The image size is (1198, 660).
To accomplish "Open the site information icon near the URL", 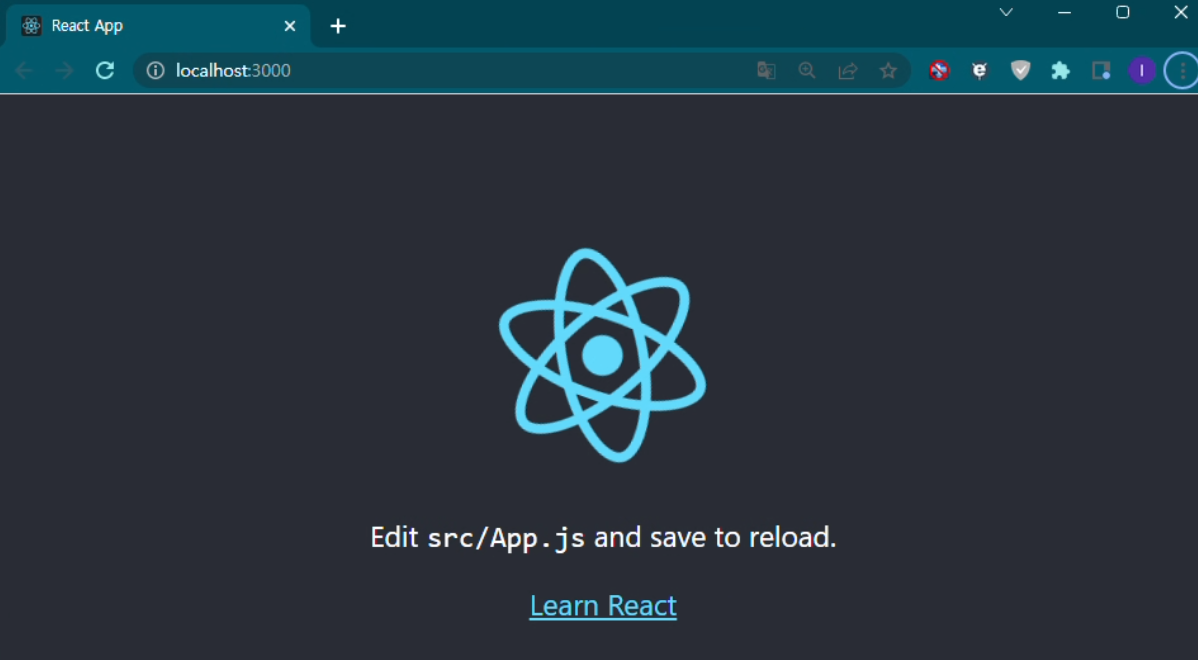I will tap(154, 70).
